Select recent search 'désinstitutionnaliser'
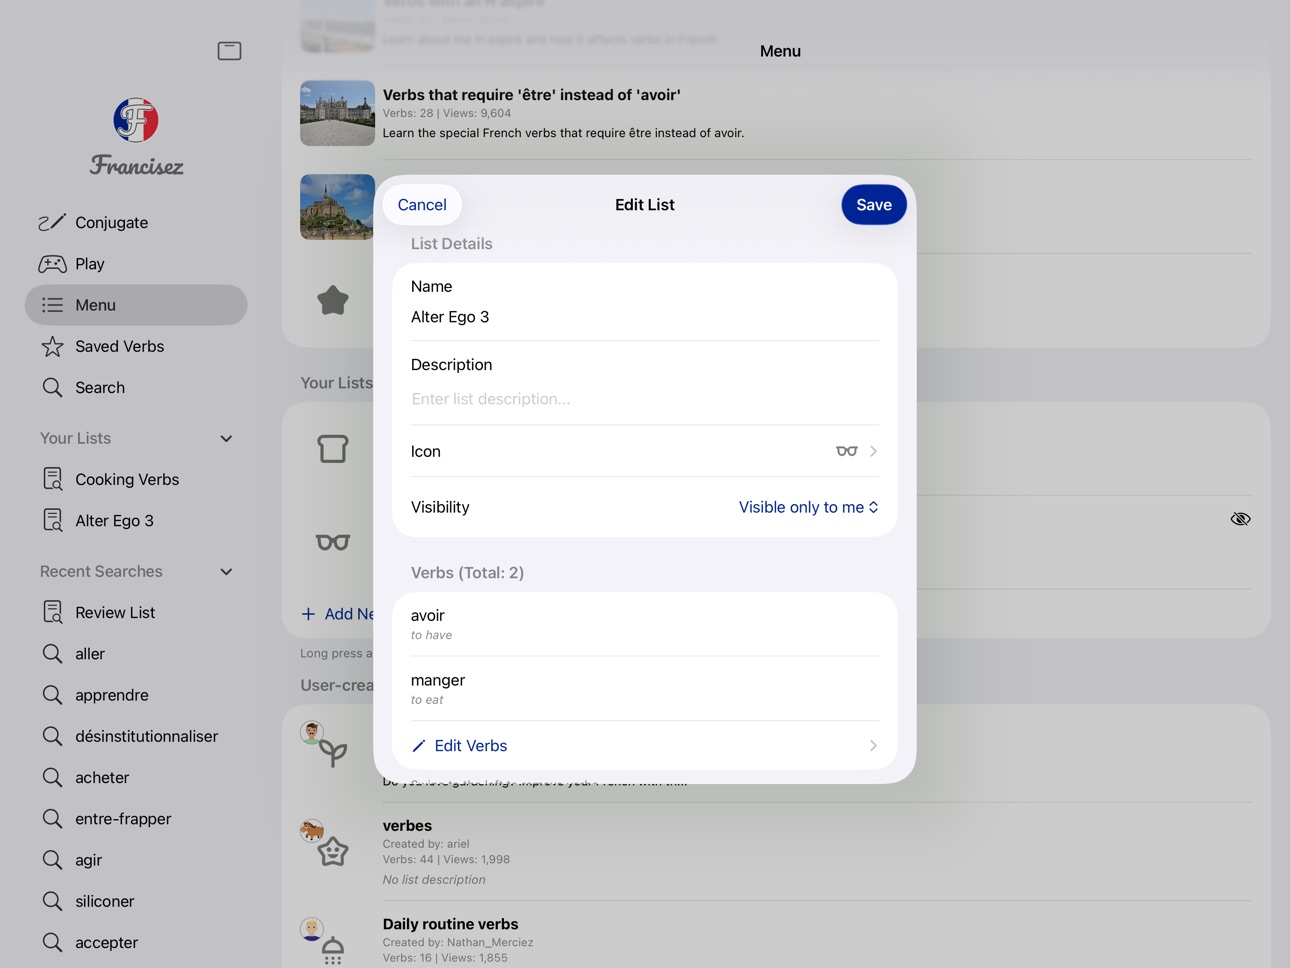 136,736
